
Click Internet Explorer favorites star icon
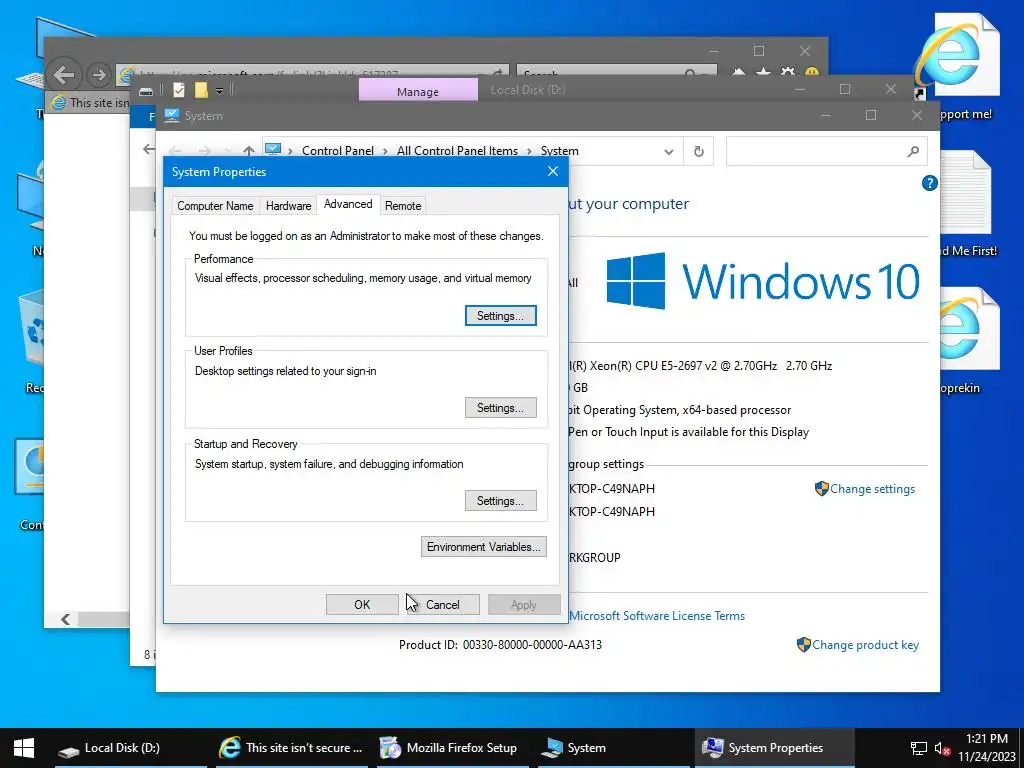[763, 74]
